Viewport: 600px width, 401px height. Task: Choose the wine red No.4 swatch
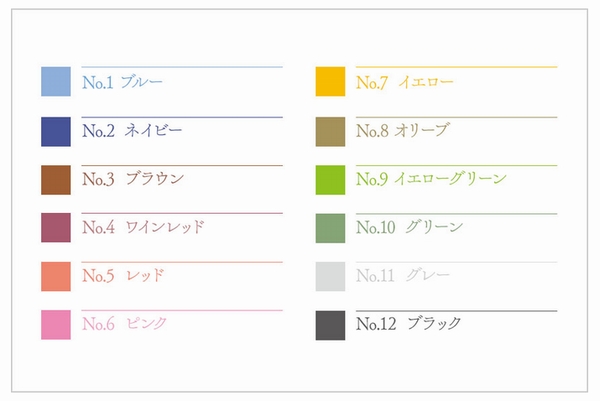click(x=55, y=228)
